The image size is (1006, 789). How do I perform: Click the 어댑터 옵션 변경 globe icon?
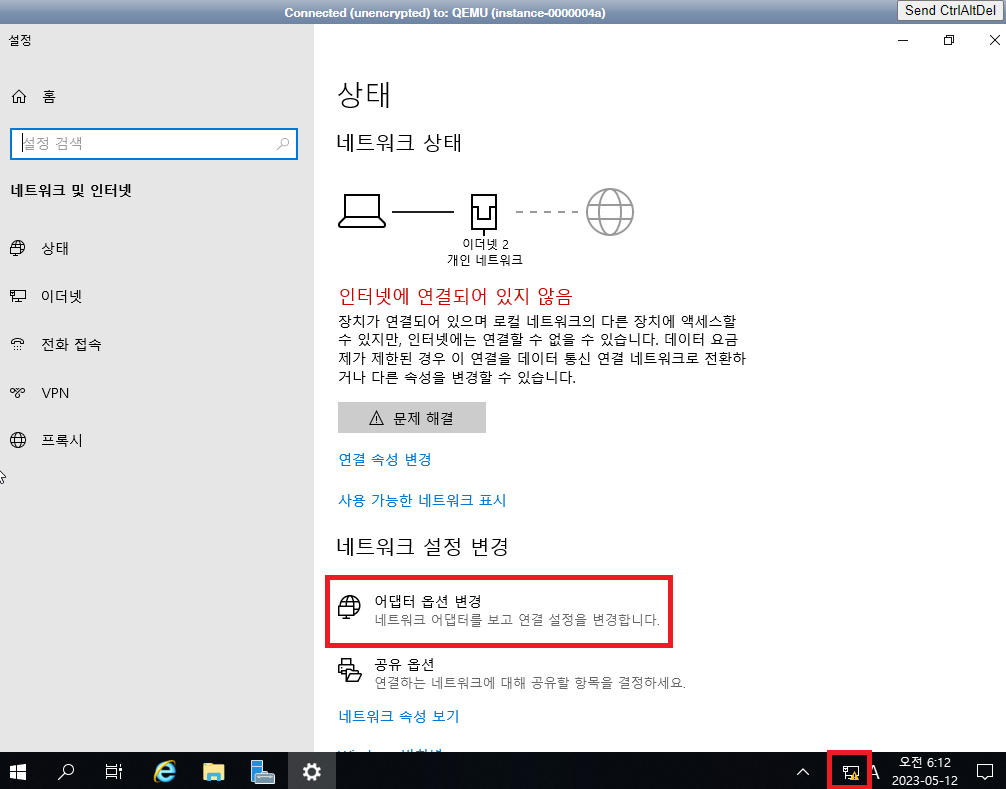click(x=349, y=606)
